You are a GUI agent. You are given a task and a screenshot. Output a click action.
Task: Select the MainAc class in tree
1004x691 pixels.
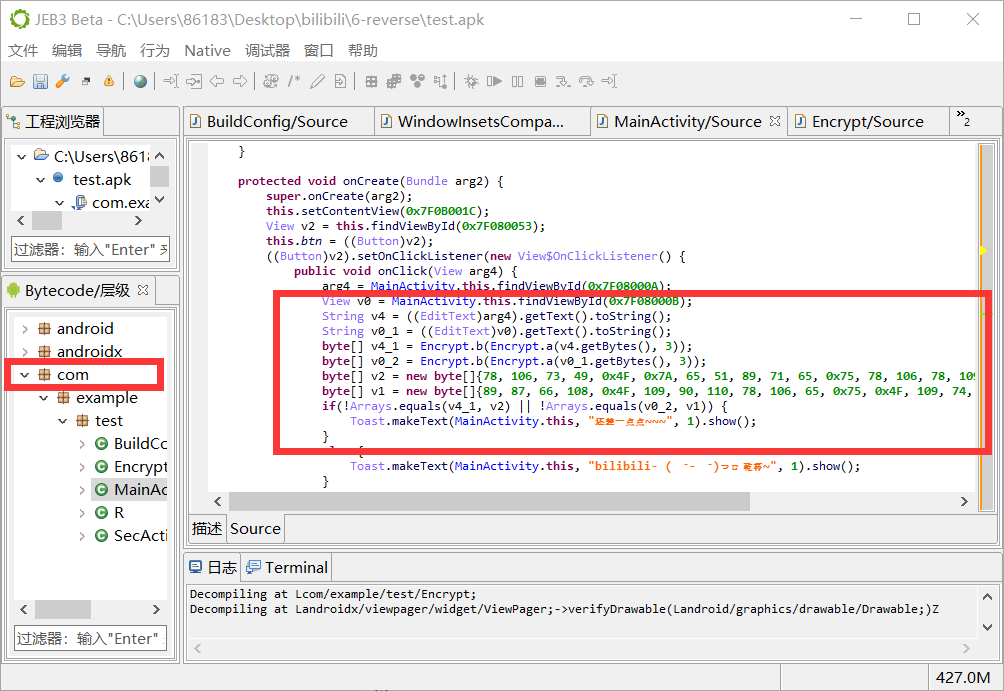coord(130,490)
